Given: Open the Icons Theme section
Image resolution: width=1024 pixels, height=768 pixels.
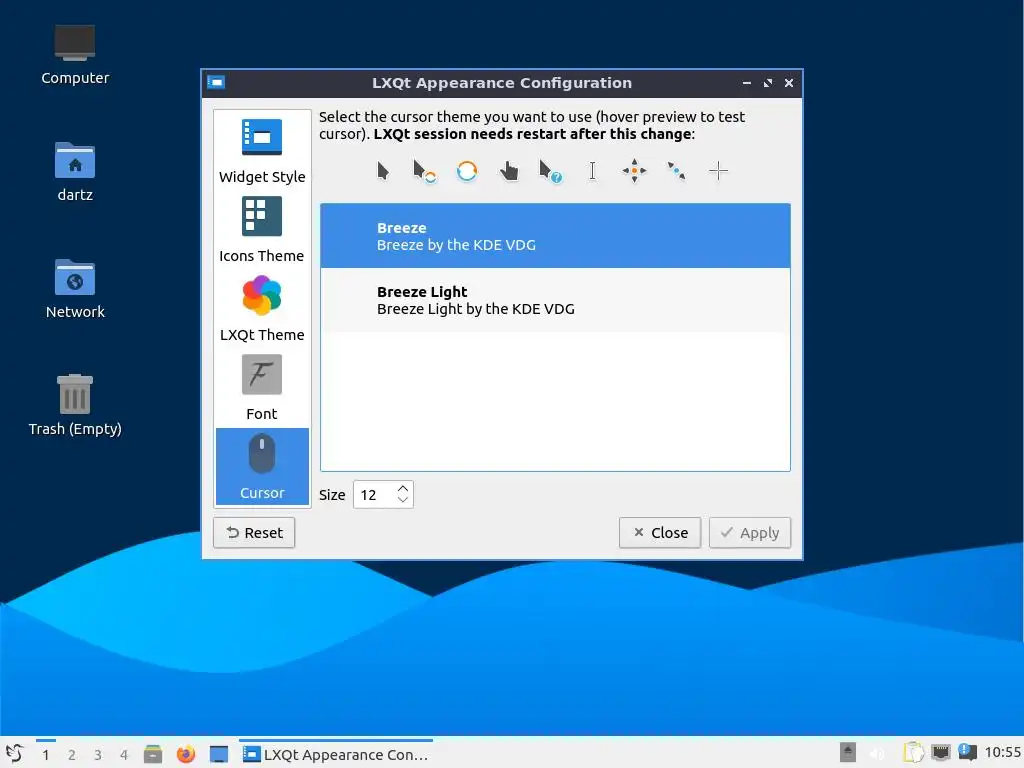Looking at the screenshot, I should coord(262,230).
